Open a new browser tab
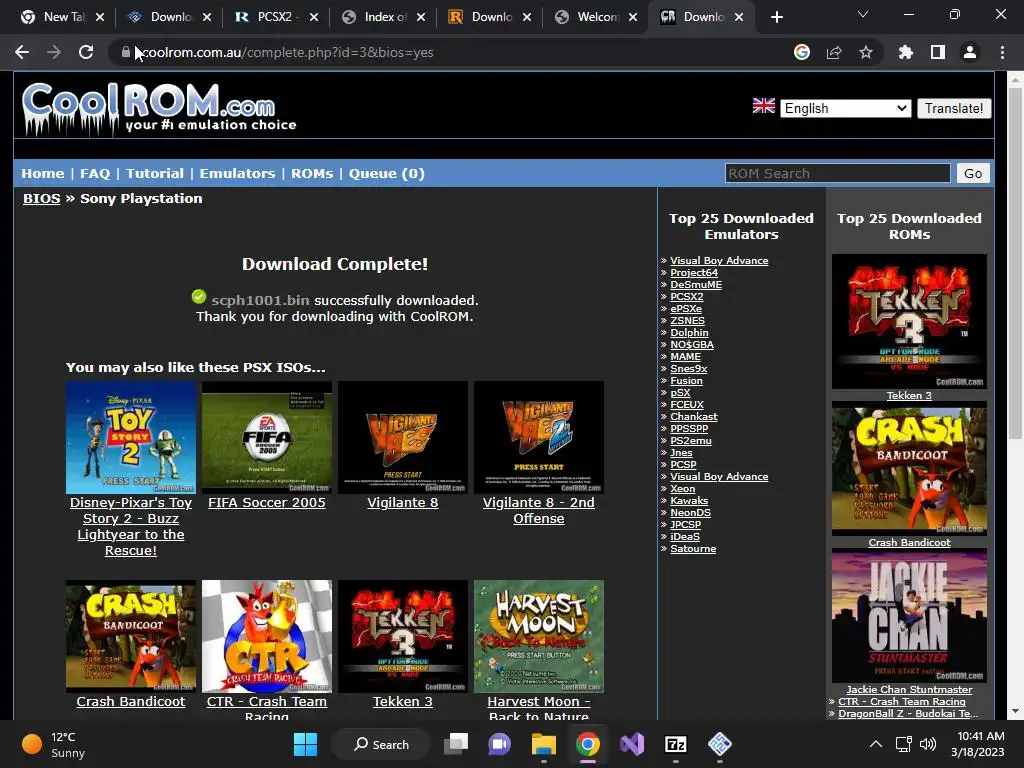 point(776,17)
